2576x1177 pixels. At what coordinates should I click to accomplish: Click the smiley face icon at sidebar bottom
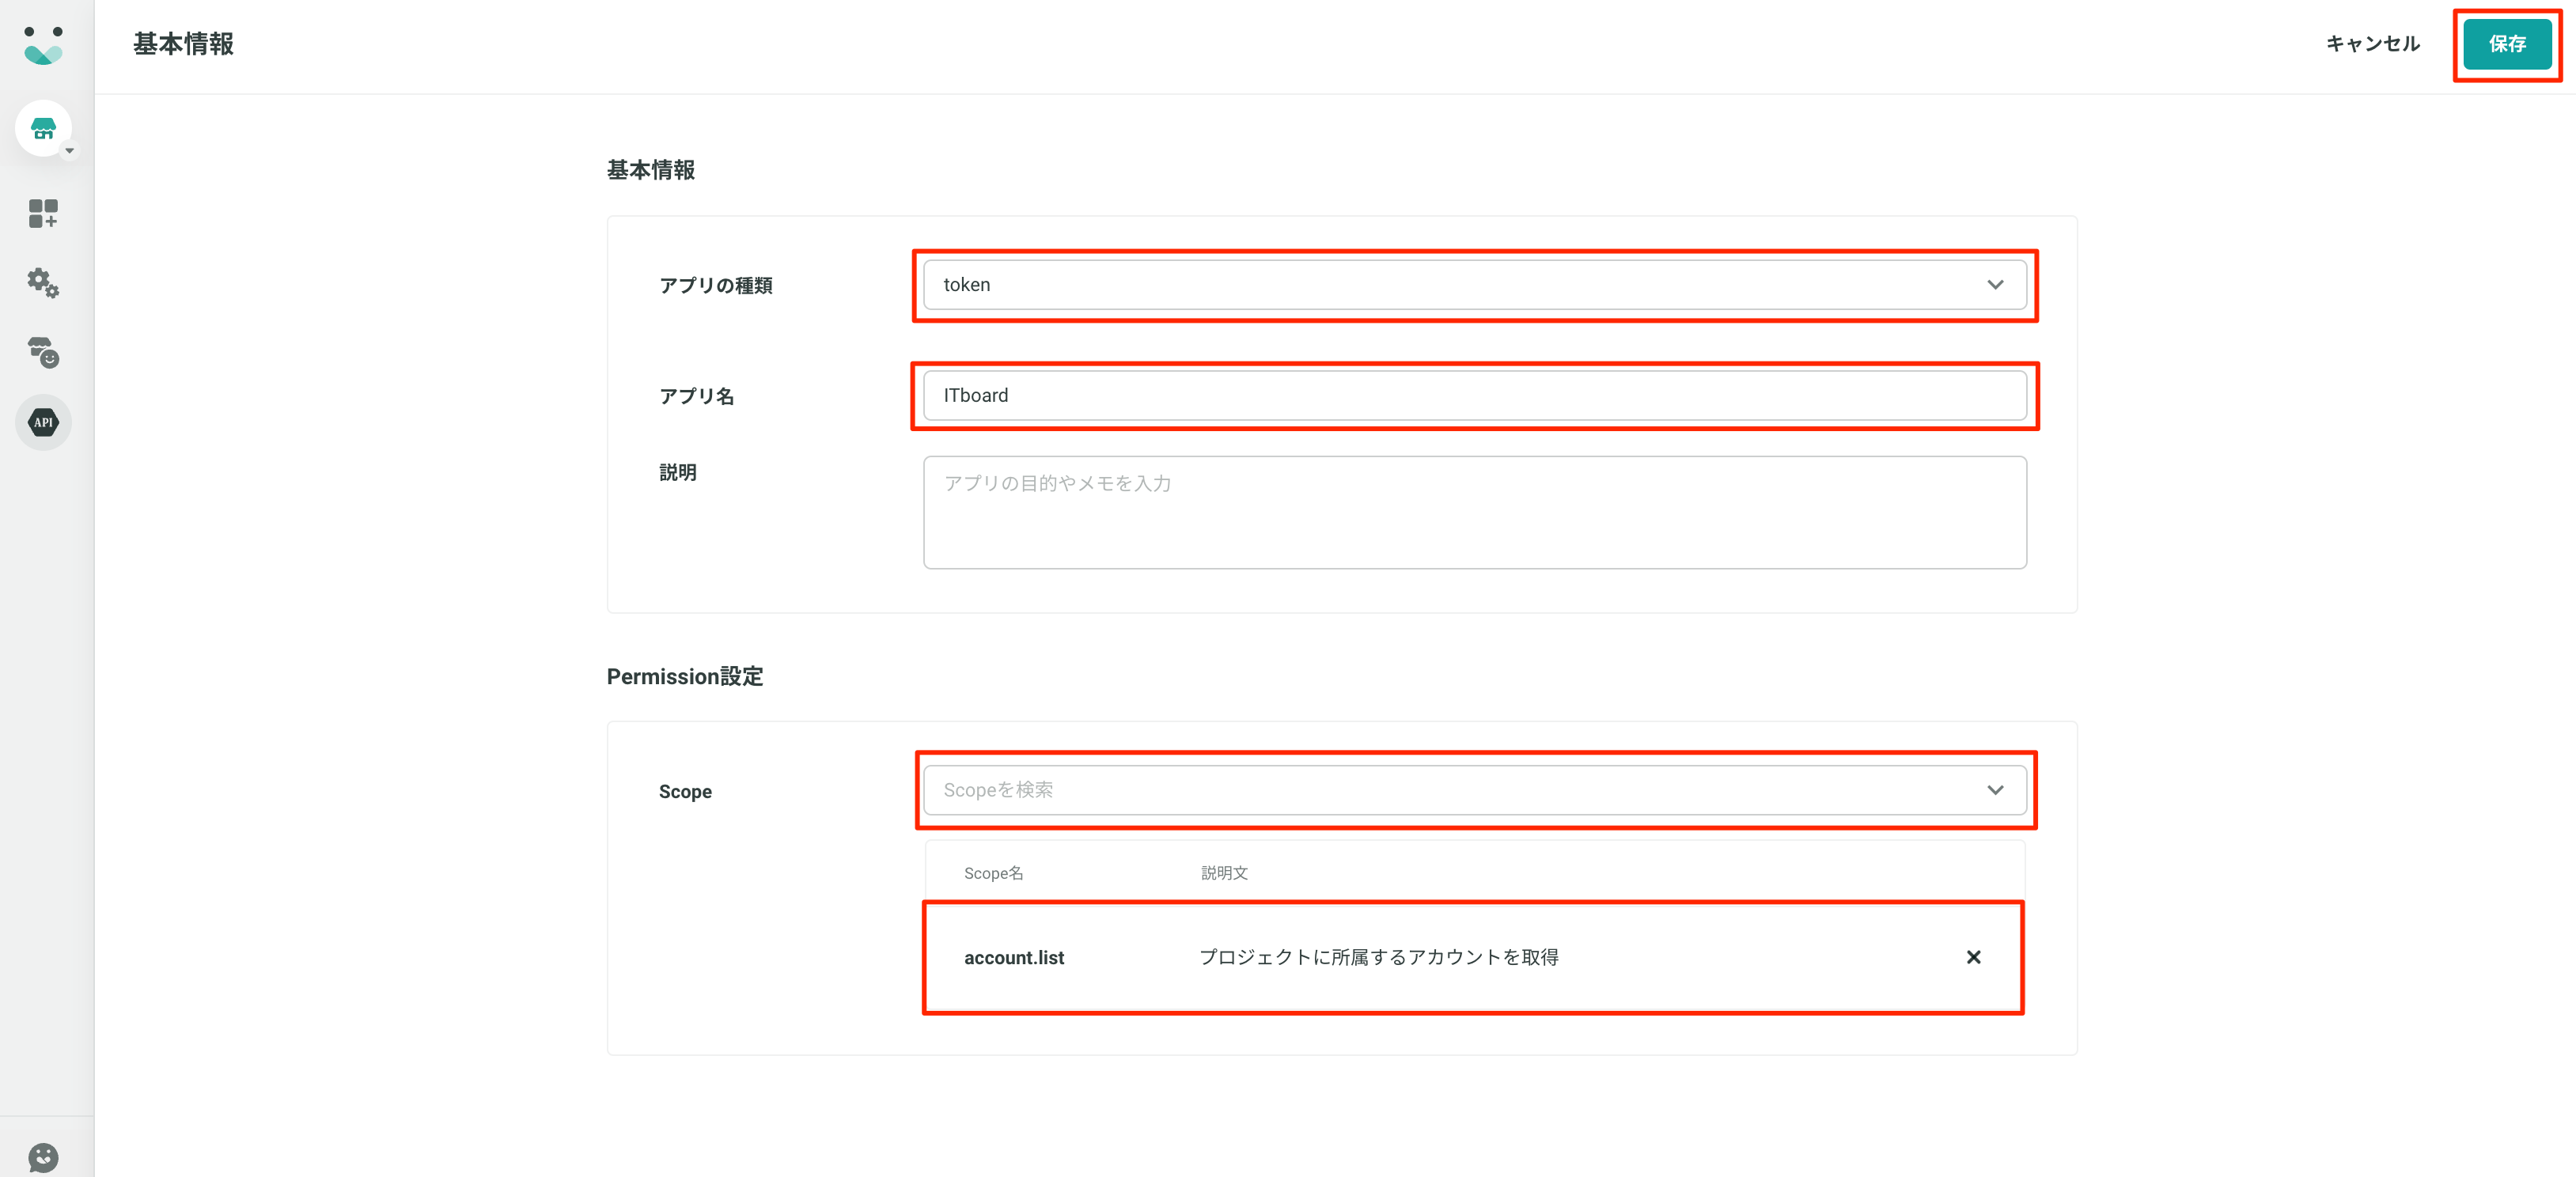coord(43,1157)
